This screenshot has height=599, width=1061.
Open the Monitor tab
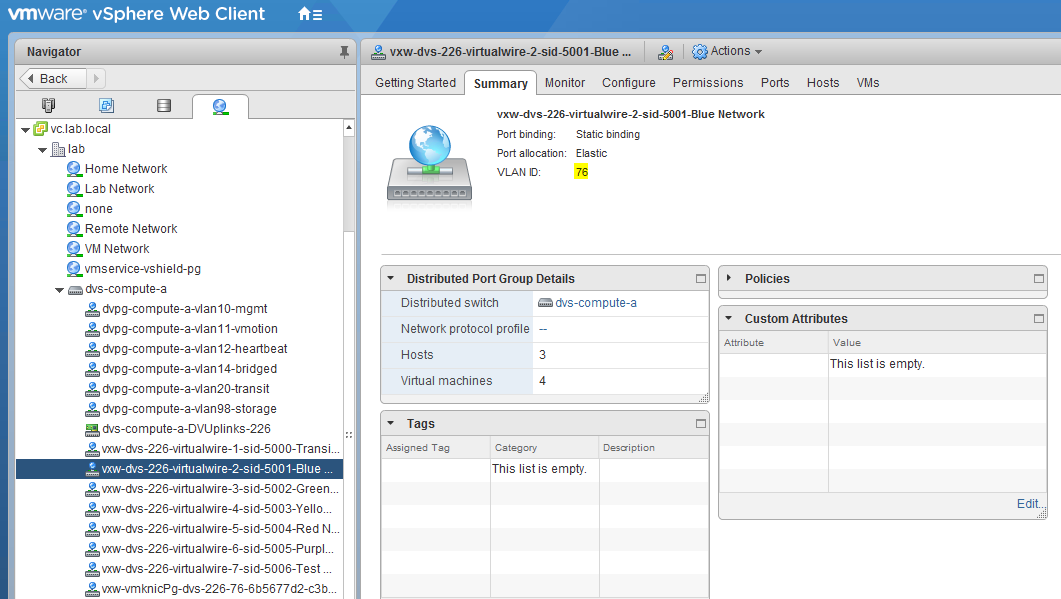click(x=565, y=83)
